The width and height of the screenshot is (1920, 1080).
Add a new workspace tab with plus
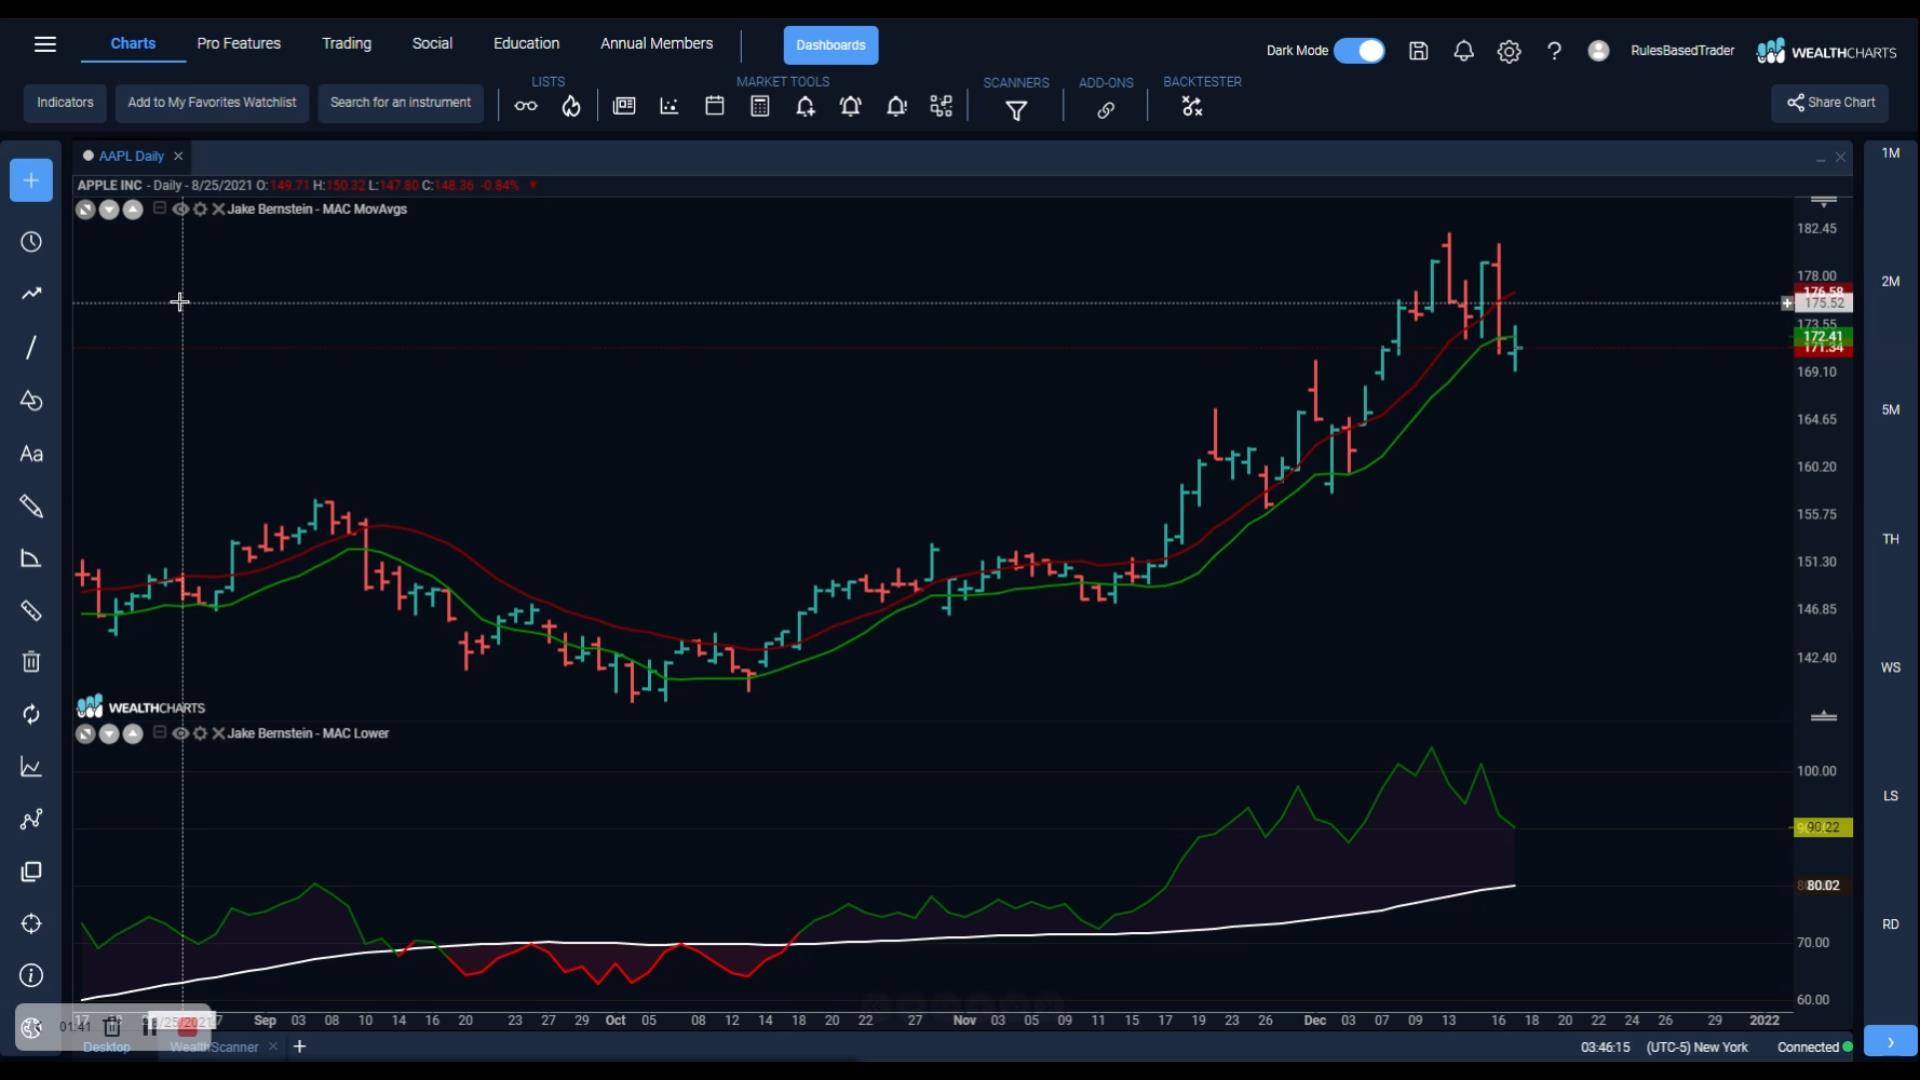(x=299, y=1046)
